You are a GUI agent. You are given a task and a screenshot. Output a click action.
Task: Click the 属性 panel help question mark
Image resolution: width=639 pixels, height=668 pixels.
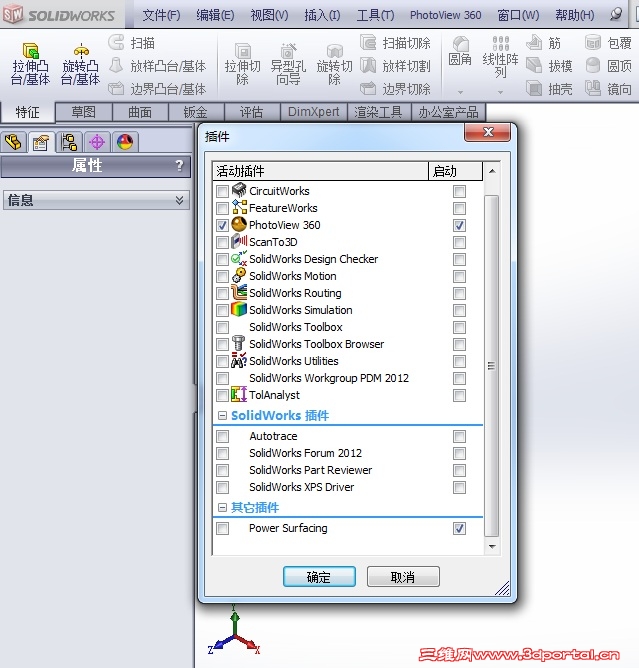point(180,165)
